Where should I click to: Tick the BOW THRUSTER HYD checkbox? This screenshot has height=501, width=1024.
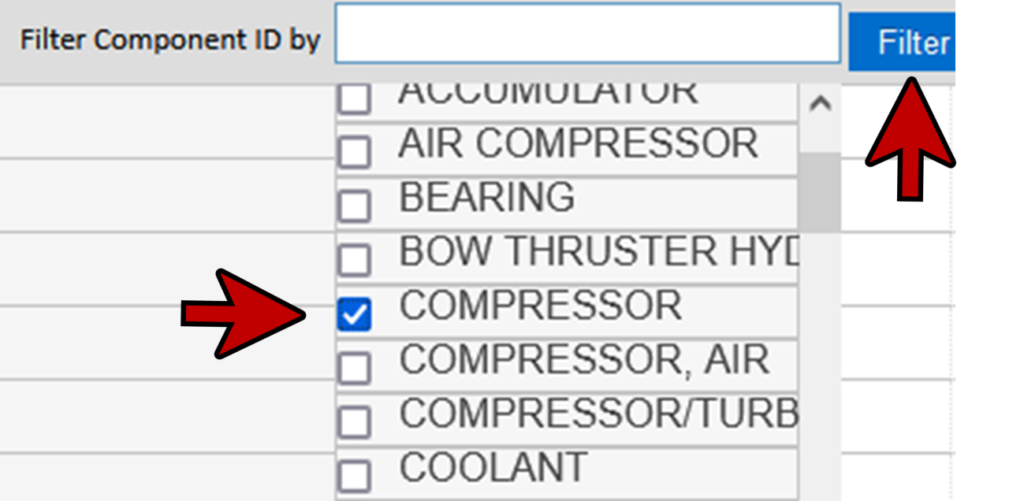354,260
